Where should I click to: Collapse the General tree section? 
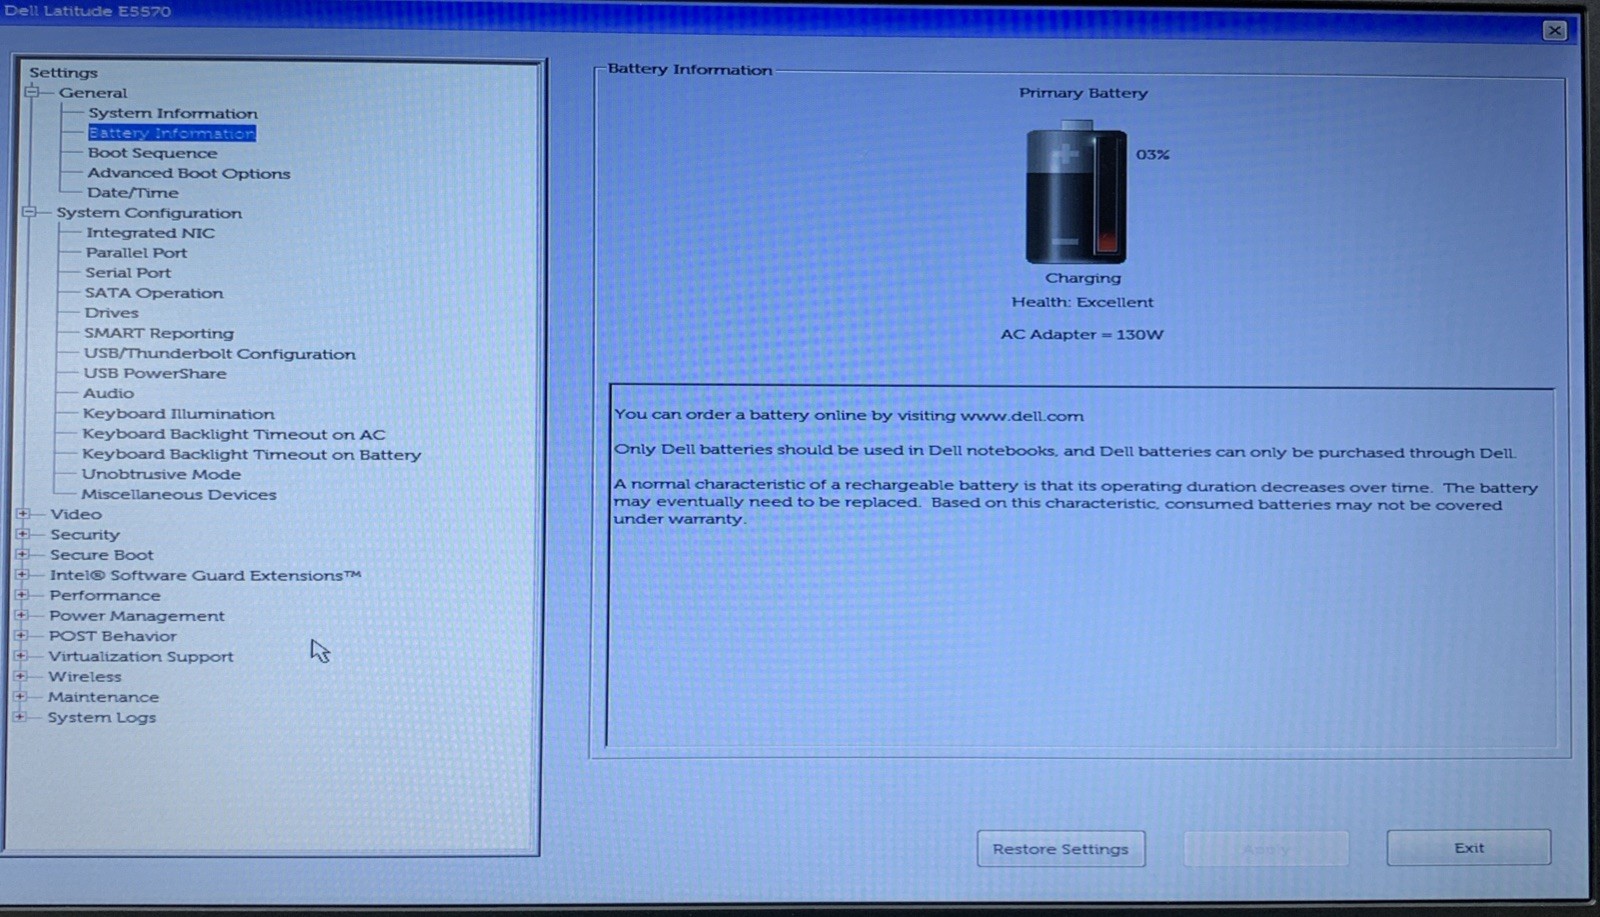pyautogui.click(x=32, y=92)
